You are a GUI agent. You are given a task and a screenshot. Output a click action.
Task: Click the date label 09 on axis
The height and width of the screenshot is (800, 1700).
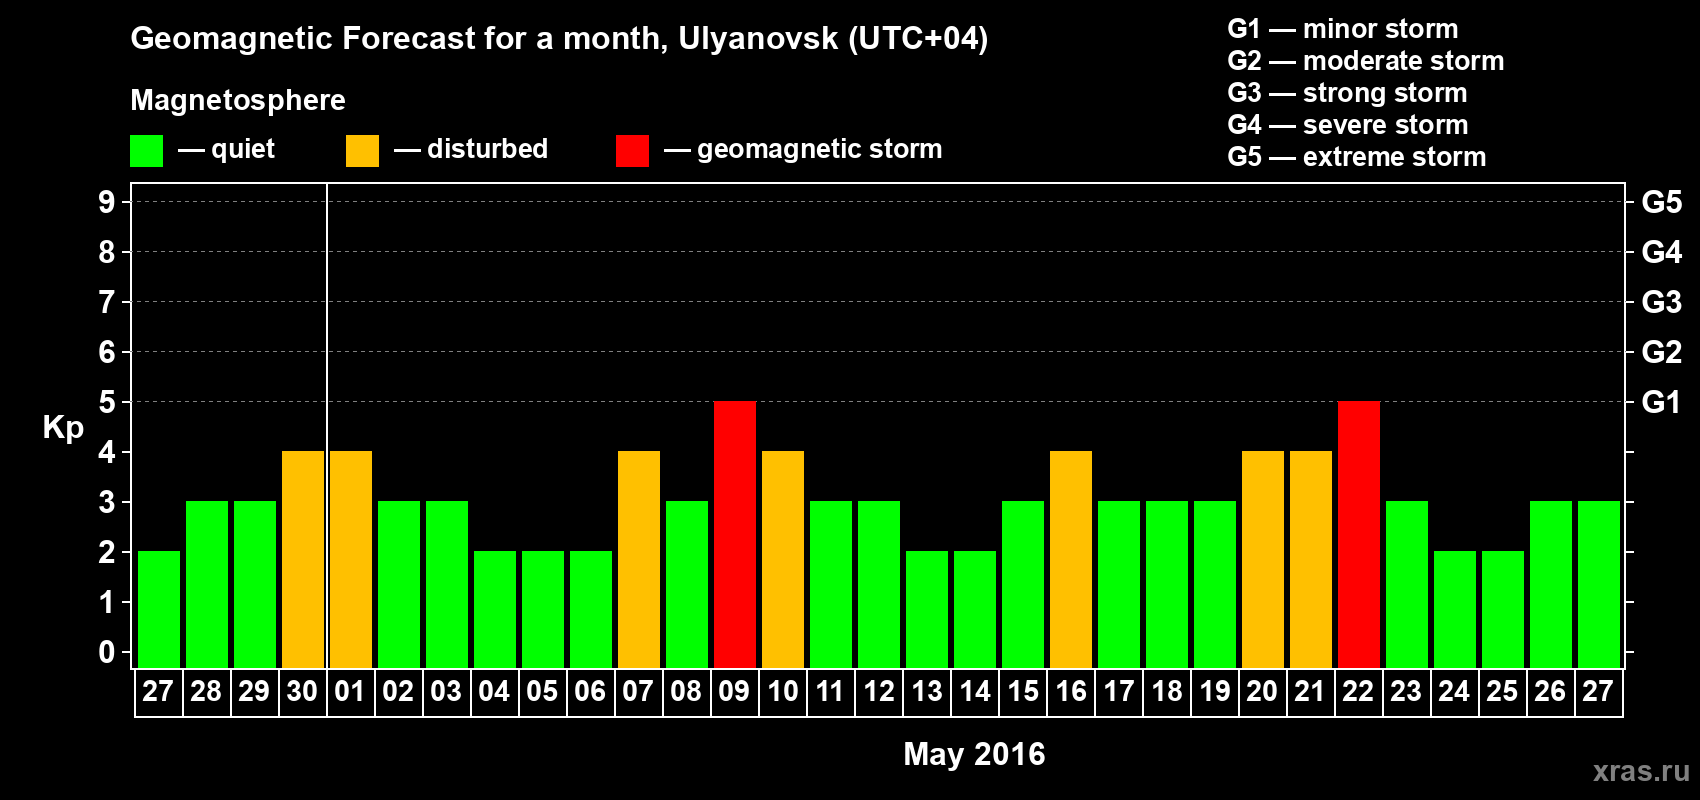pos(734,692)
